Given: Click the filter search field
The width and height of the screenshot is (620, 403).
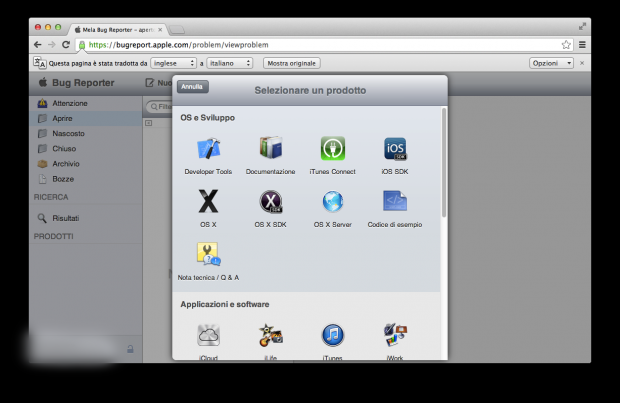Looking at the screenshot, I should (x=159, y=107).
